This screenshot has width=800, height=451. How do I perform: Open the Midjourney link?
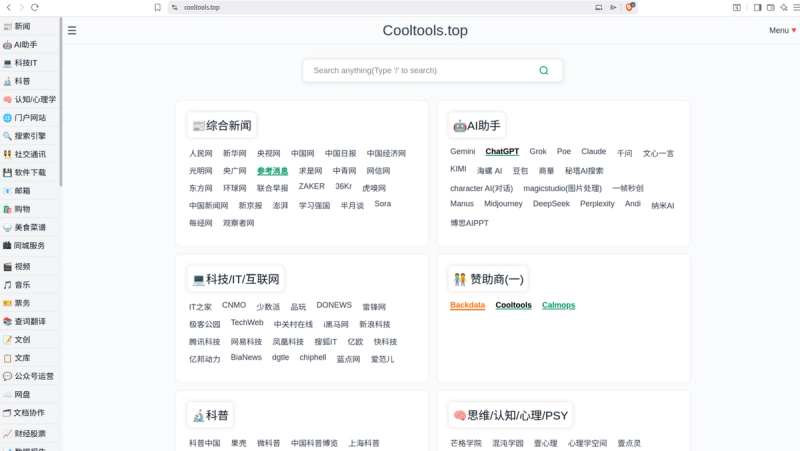[x=504, y=204]
